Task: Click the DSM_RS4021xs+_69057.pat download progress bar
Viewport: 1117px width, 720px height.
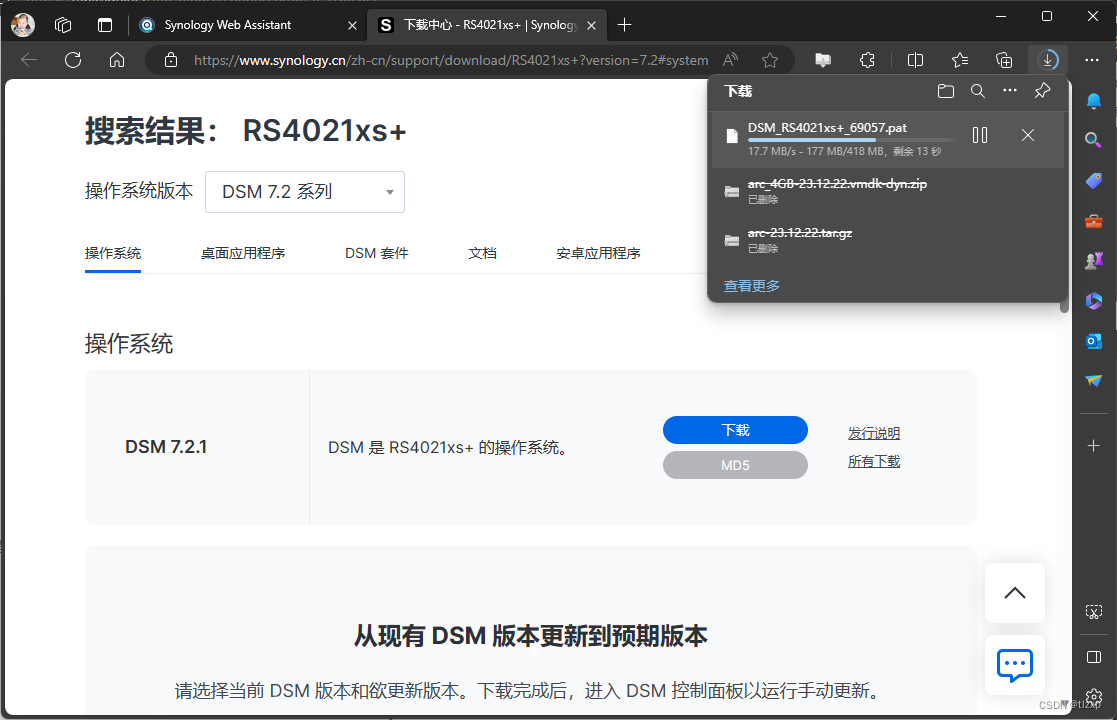Action: click(x=851, y=140)
